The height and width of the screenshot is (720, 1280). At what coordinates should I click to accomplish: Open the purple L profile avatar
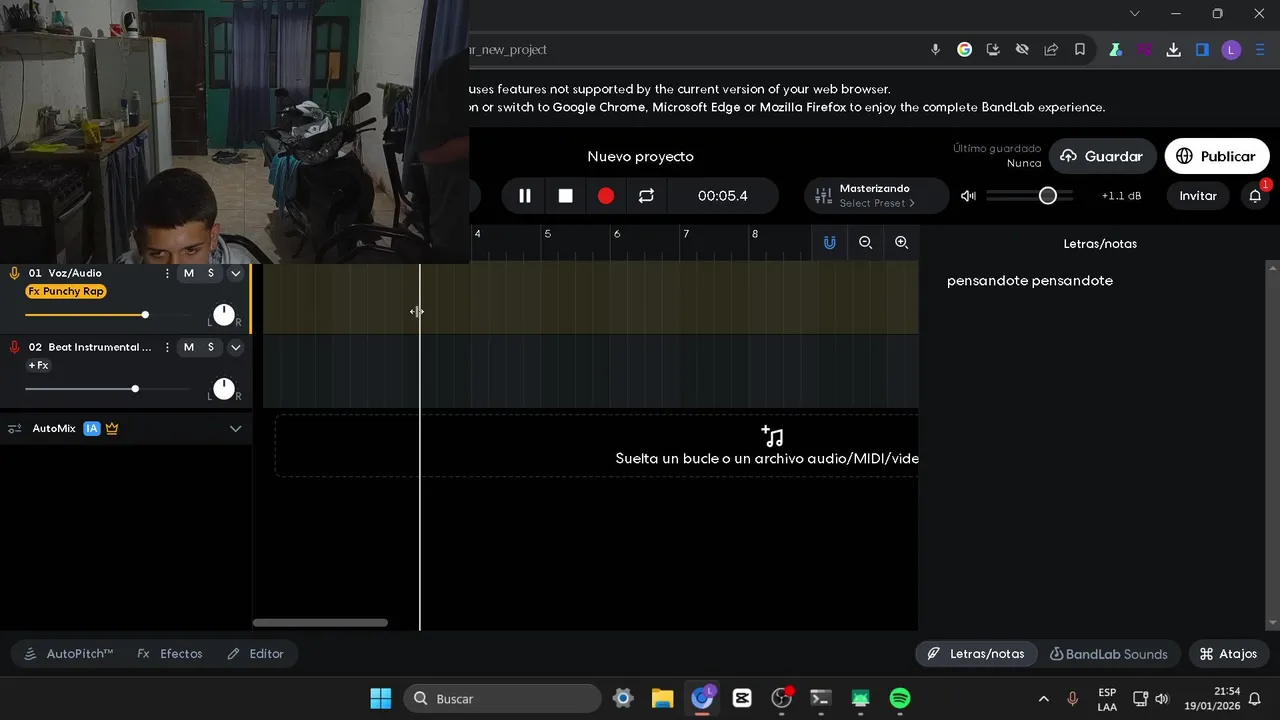(1231, 49)
